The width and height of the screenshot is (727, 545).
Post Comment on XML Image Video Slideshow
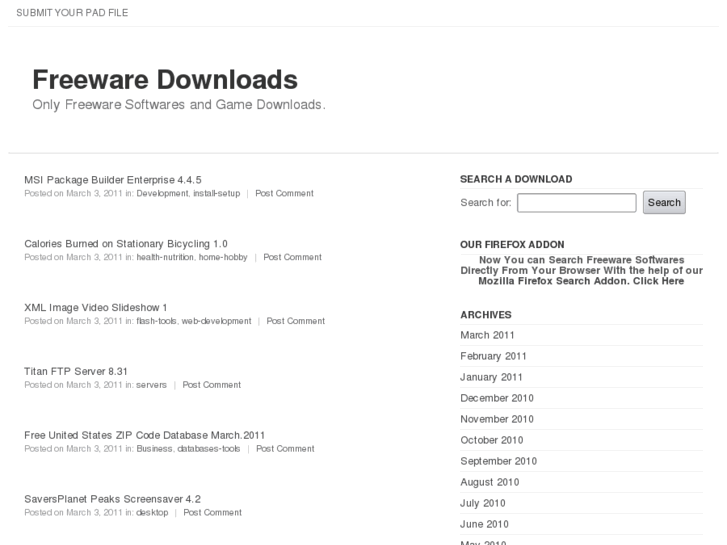point(295,321)
